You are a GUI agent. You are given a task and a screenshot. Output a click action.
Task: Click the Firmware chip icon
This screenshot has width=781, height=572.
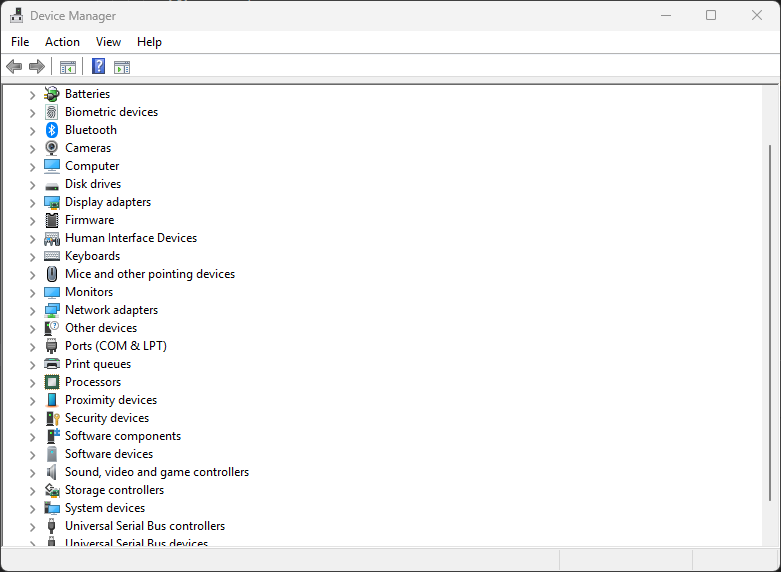(52, 220)
